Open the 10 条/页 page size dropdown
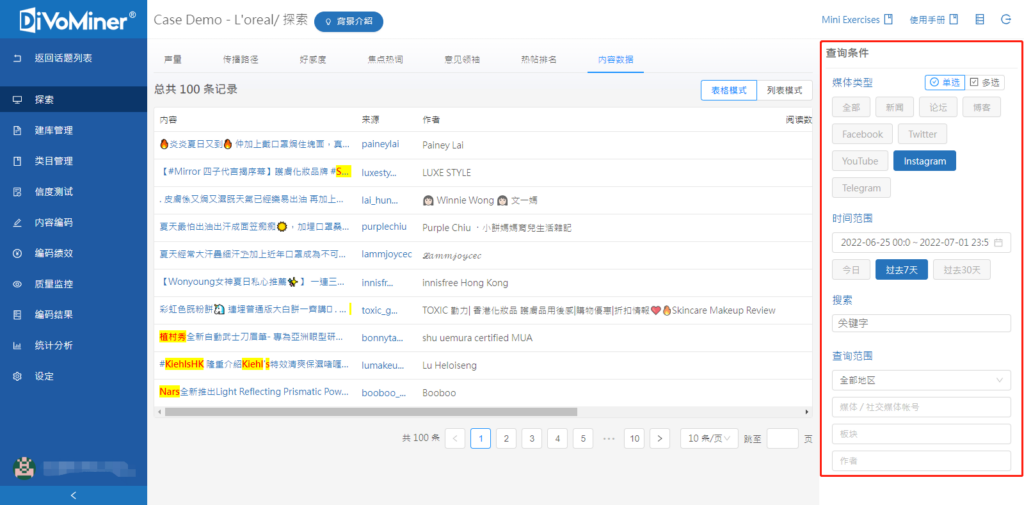This screenshot has height=505, width=1024. point(709,438)
